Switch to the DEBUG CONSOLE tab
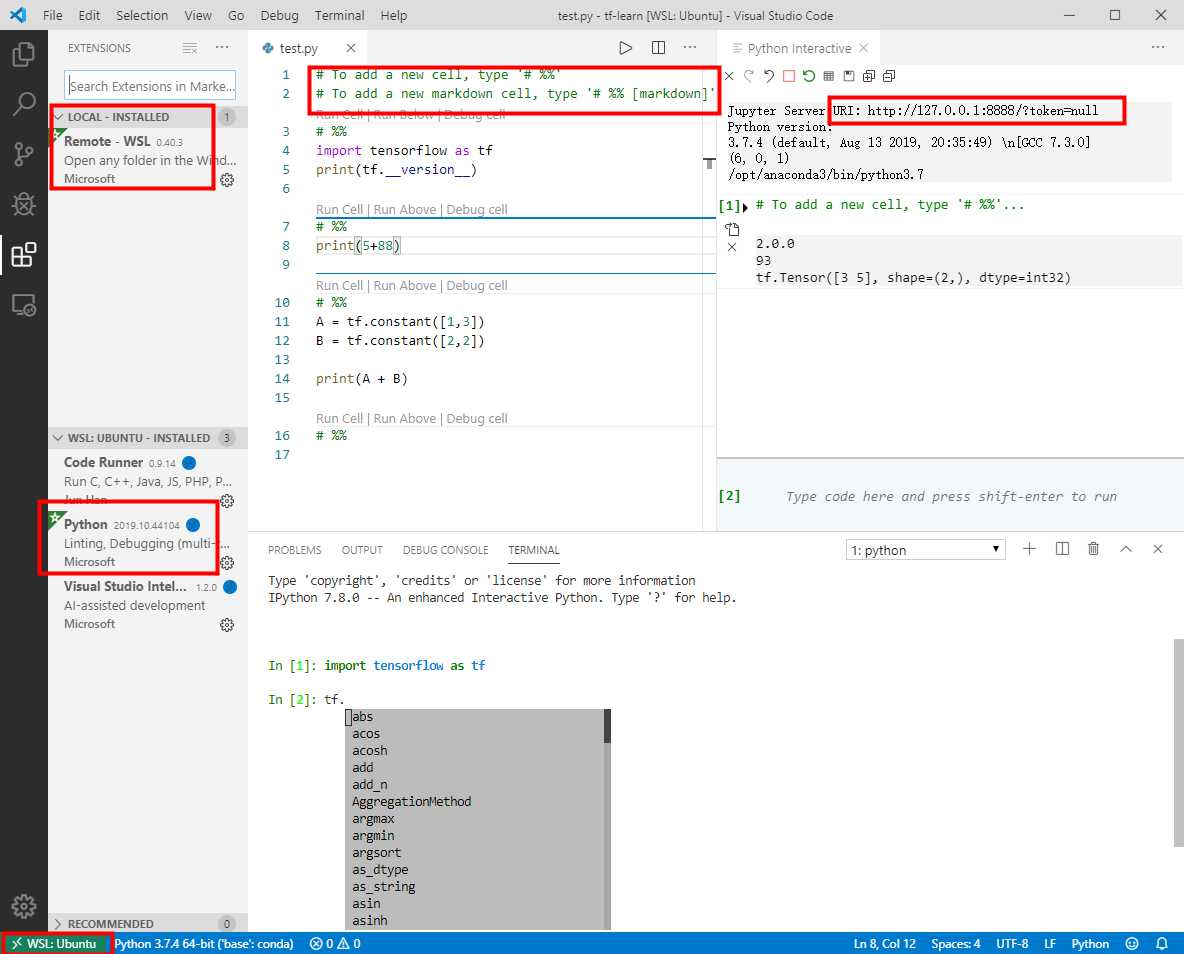The image size is (1184, 954). [x=446, y=550]
